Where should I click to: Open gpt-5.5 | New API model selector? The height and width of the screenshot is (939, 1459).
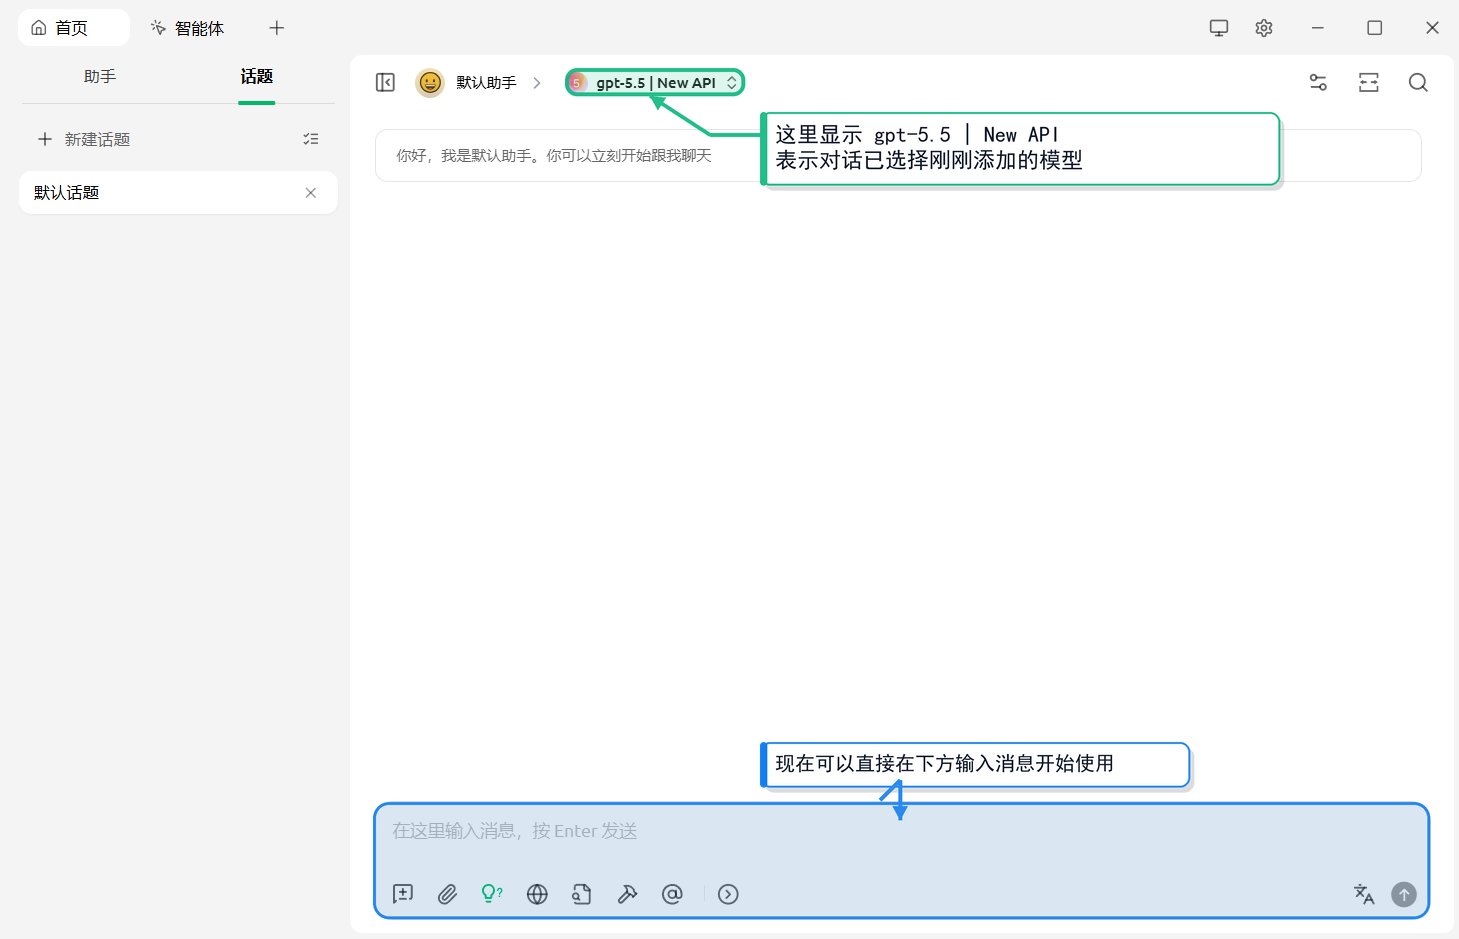[x=655, y=83]
